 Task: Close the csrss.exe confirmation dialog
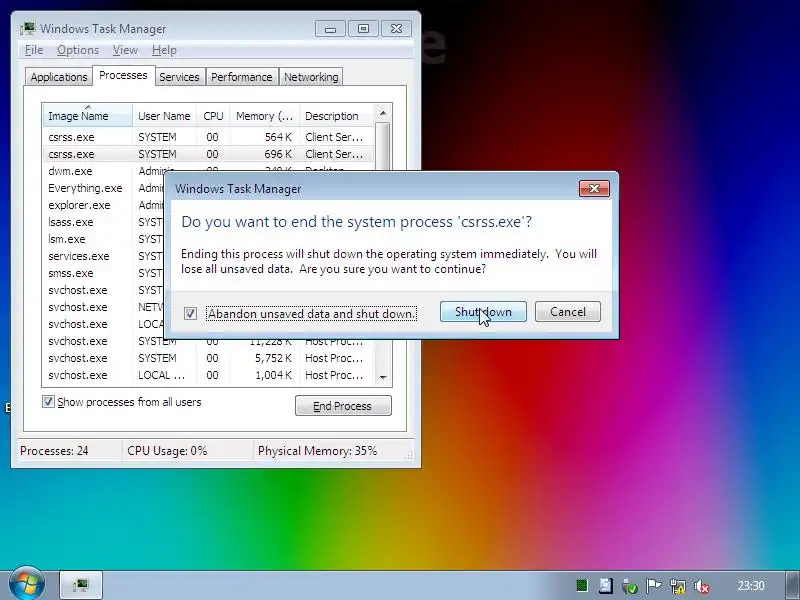tap(594, 189)
